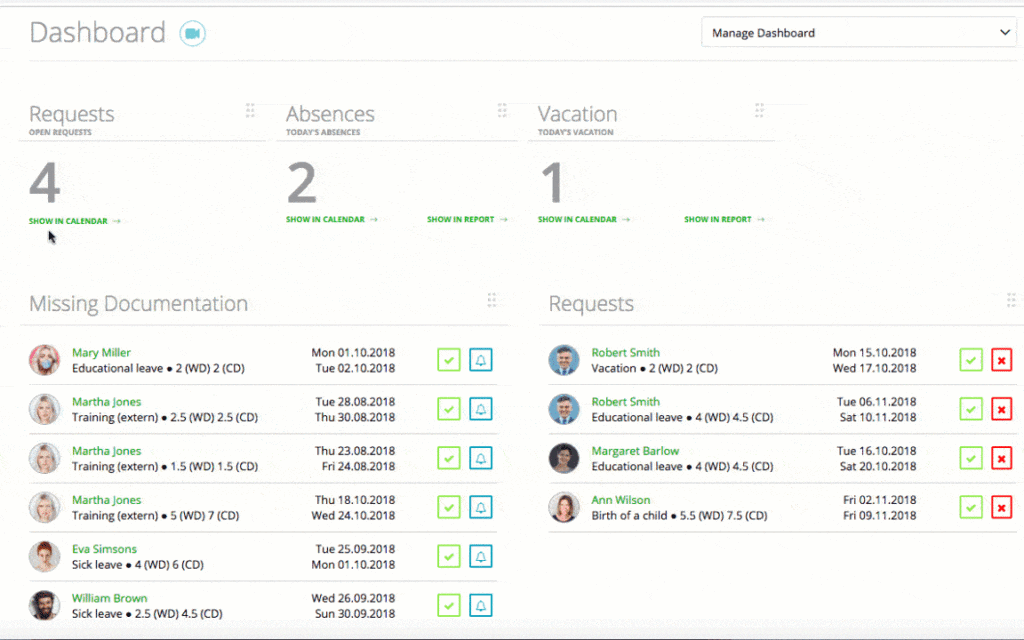The width and height of the screenshot is (1024, 640).
Task: Open the Manage Dashboard dropdown
Action: (x=858, y=32)
